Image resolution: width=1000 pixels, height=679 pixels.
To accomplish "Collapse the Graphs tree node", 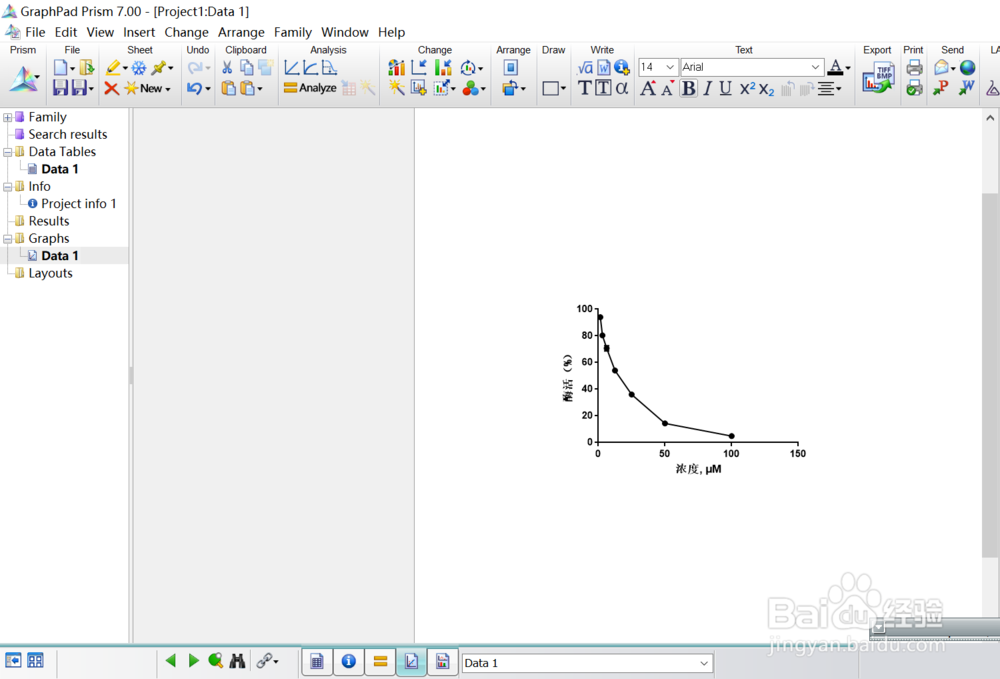I will point(8,239).
